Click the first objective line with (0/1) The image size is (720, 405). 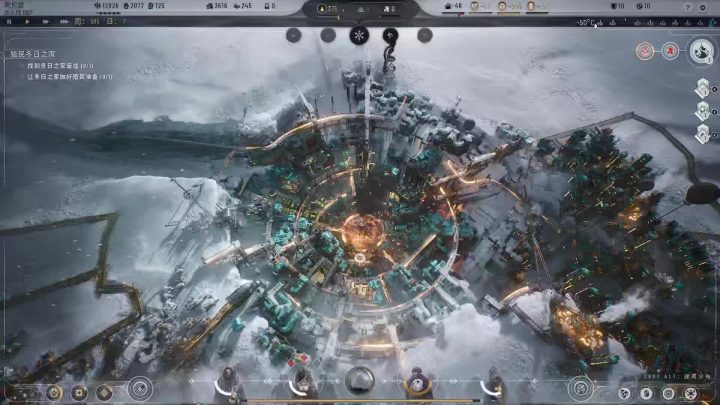(x=61, y=66)
